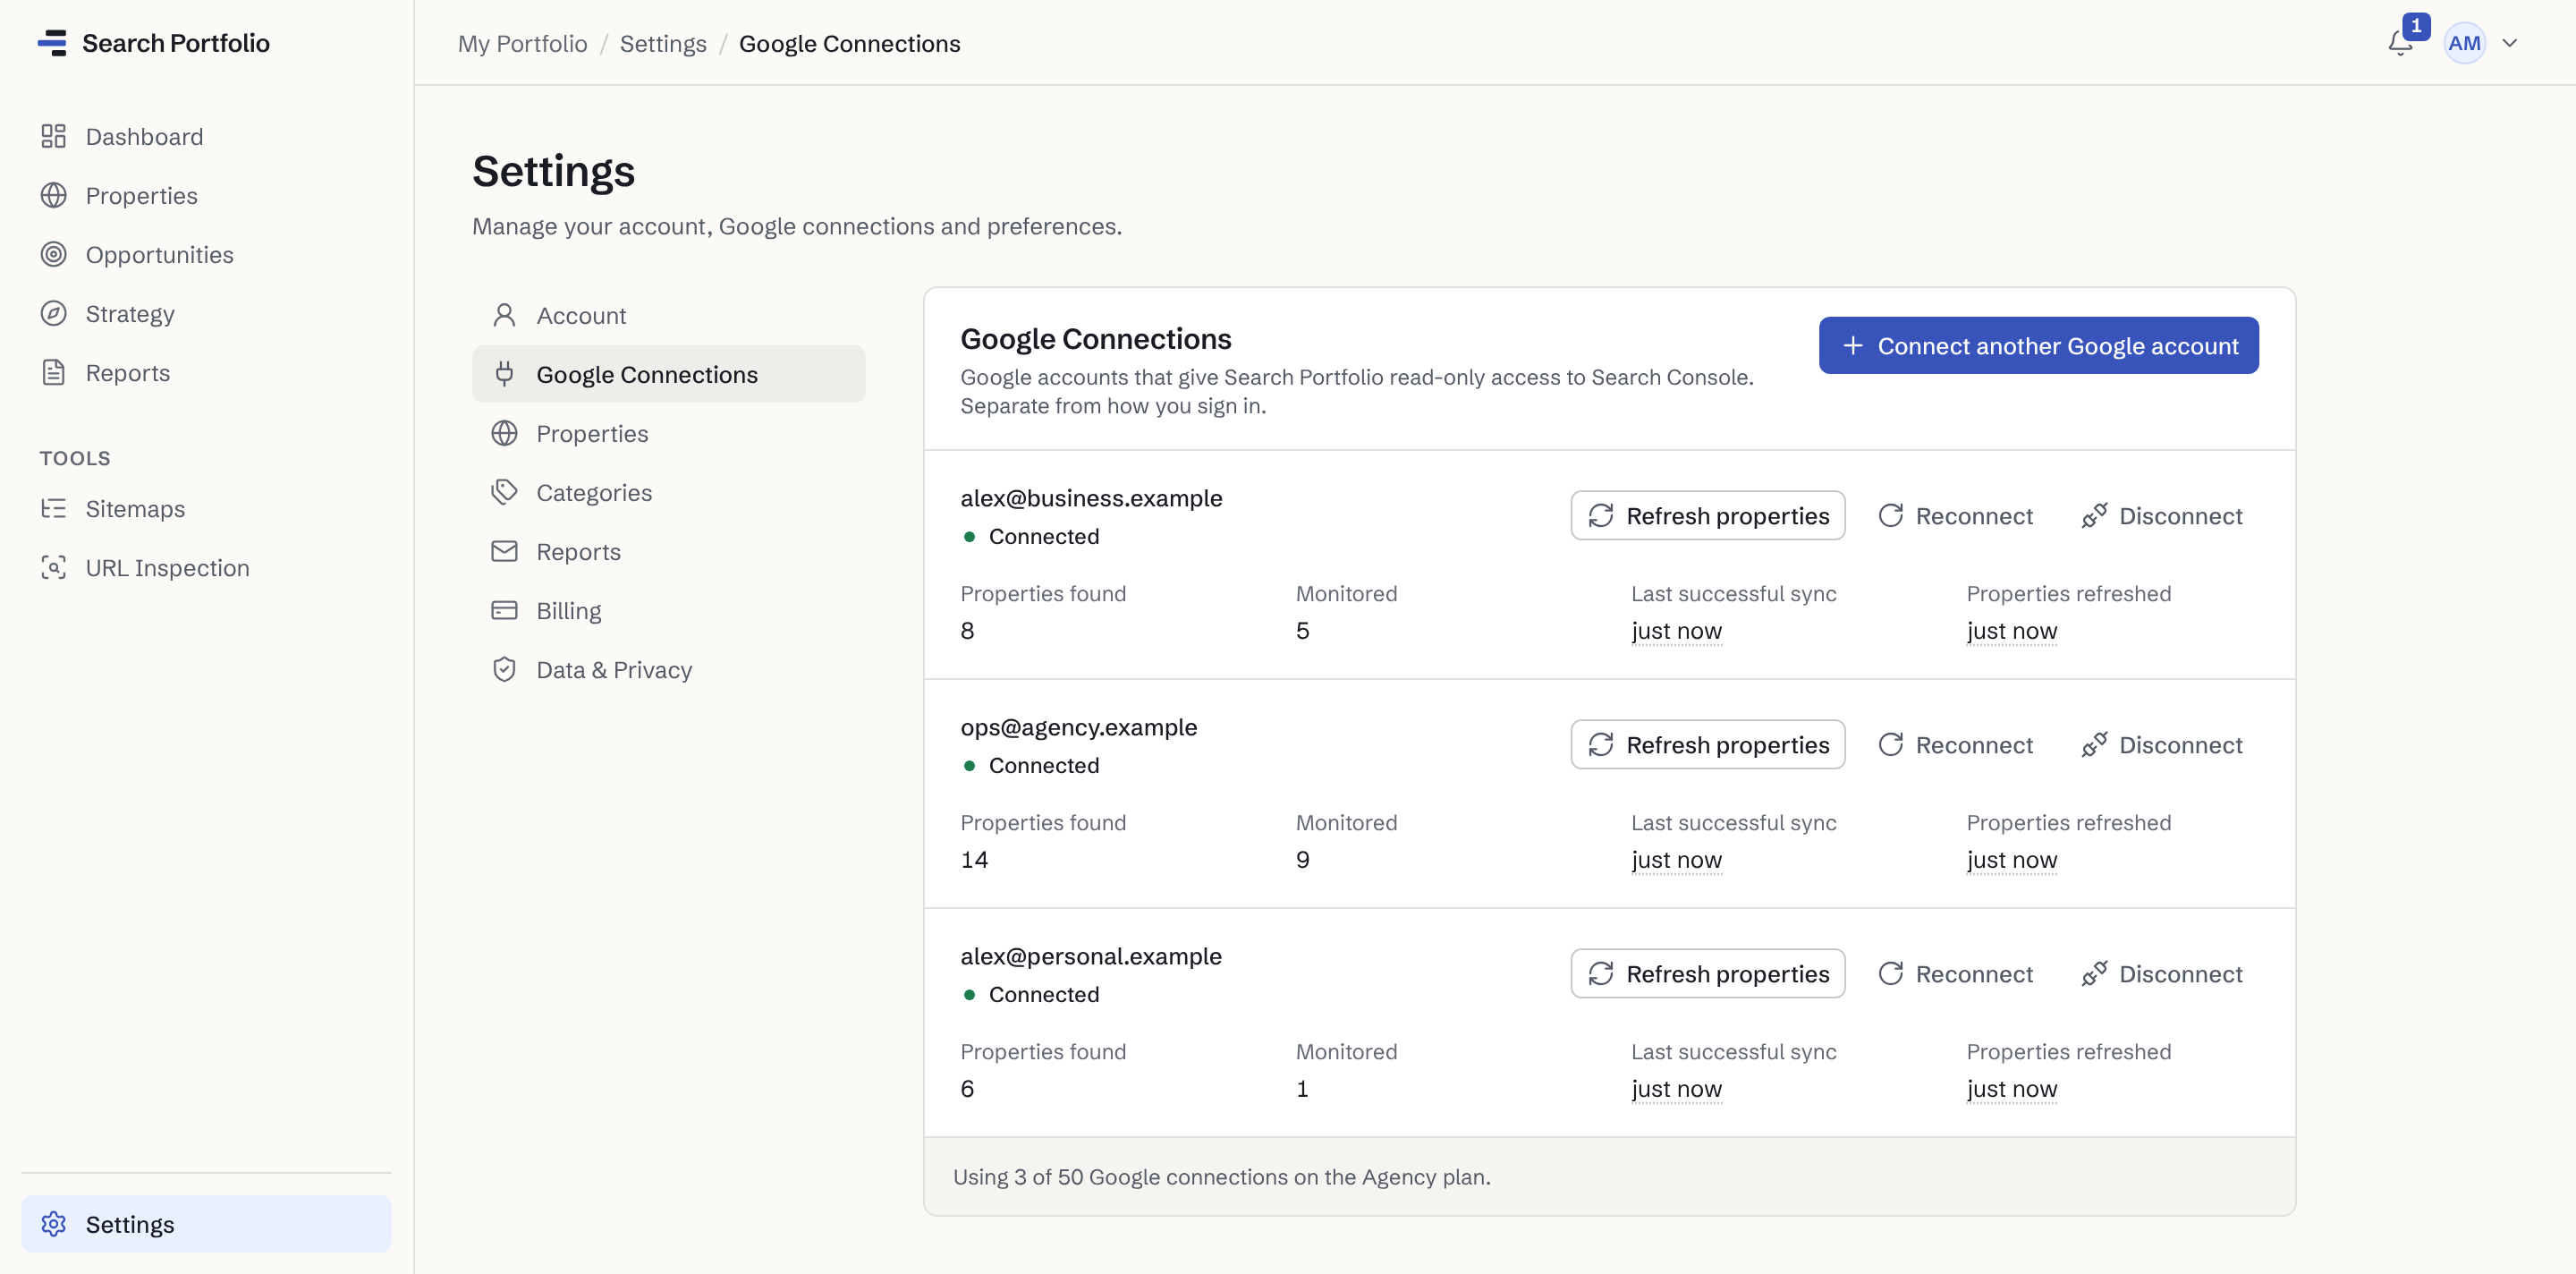This screenshot has height=1274, width=2576.
Task: Disconnect the alex@personal.example account
Action: click(x=2162, y=973)
